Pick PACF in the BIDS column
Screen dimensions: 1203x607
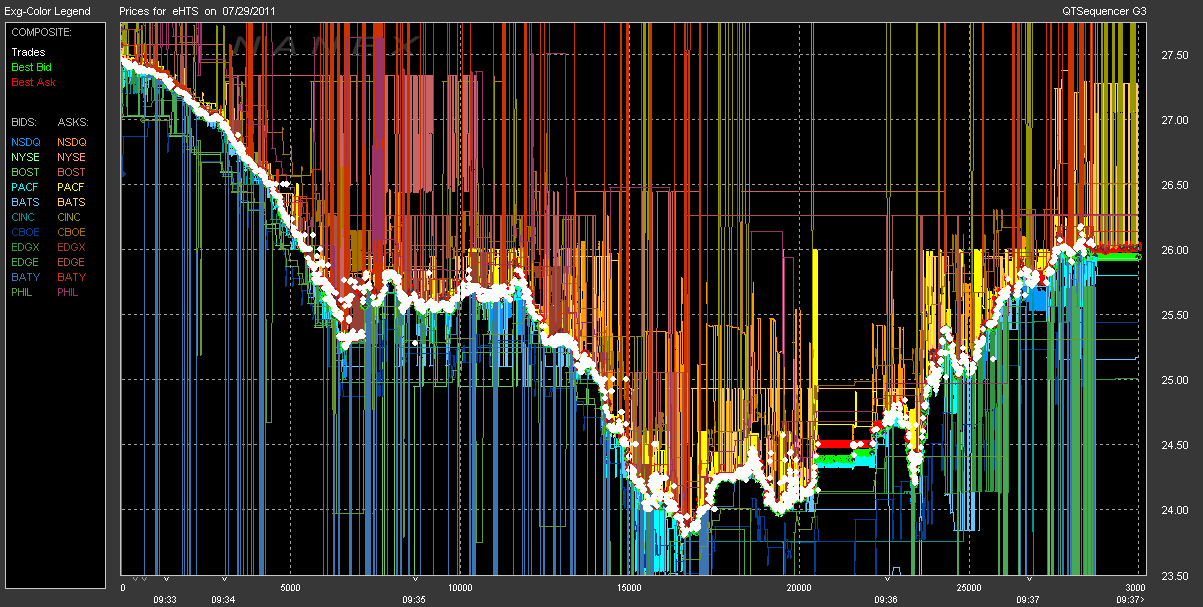(x=26, y=187)
